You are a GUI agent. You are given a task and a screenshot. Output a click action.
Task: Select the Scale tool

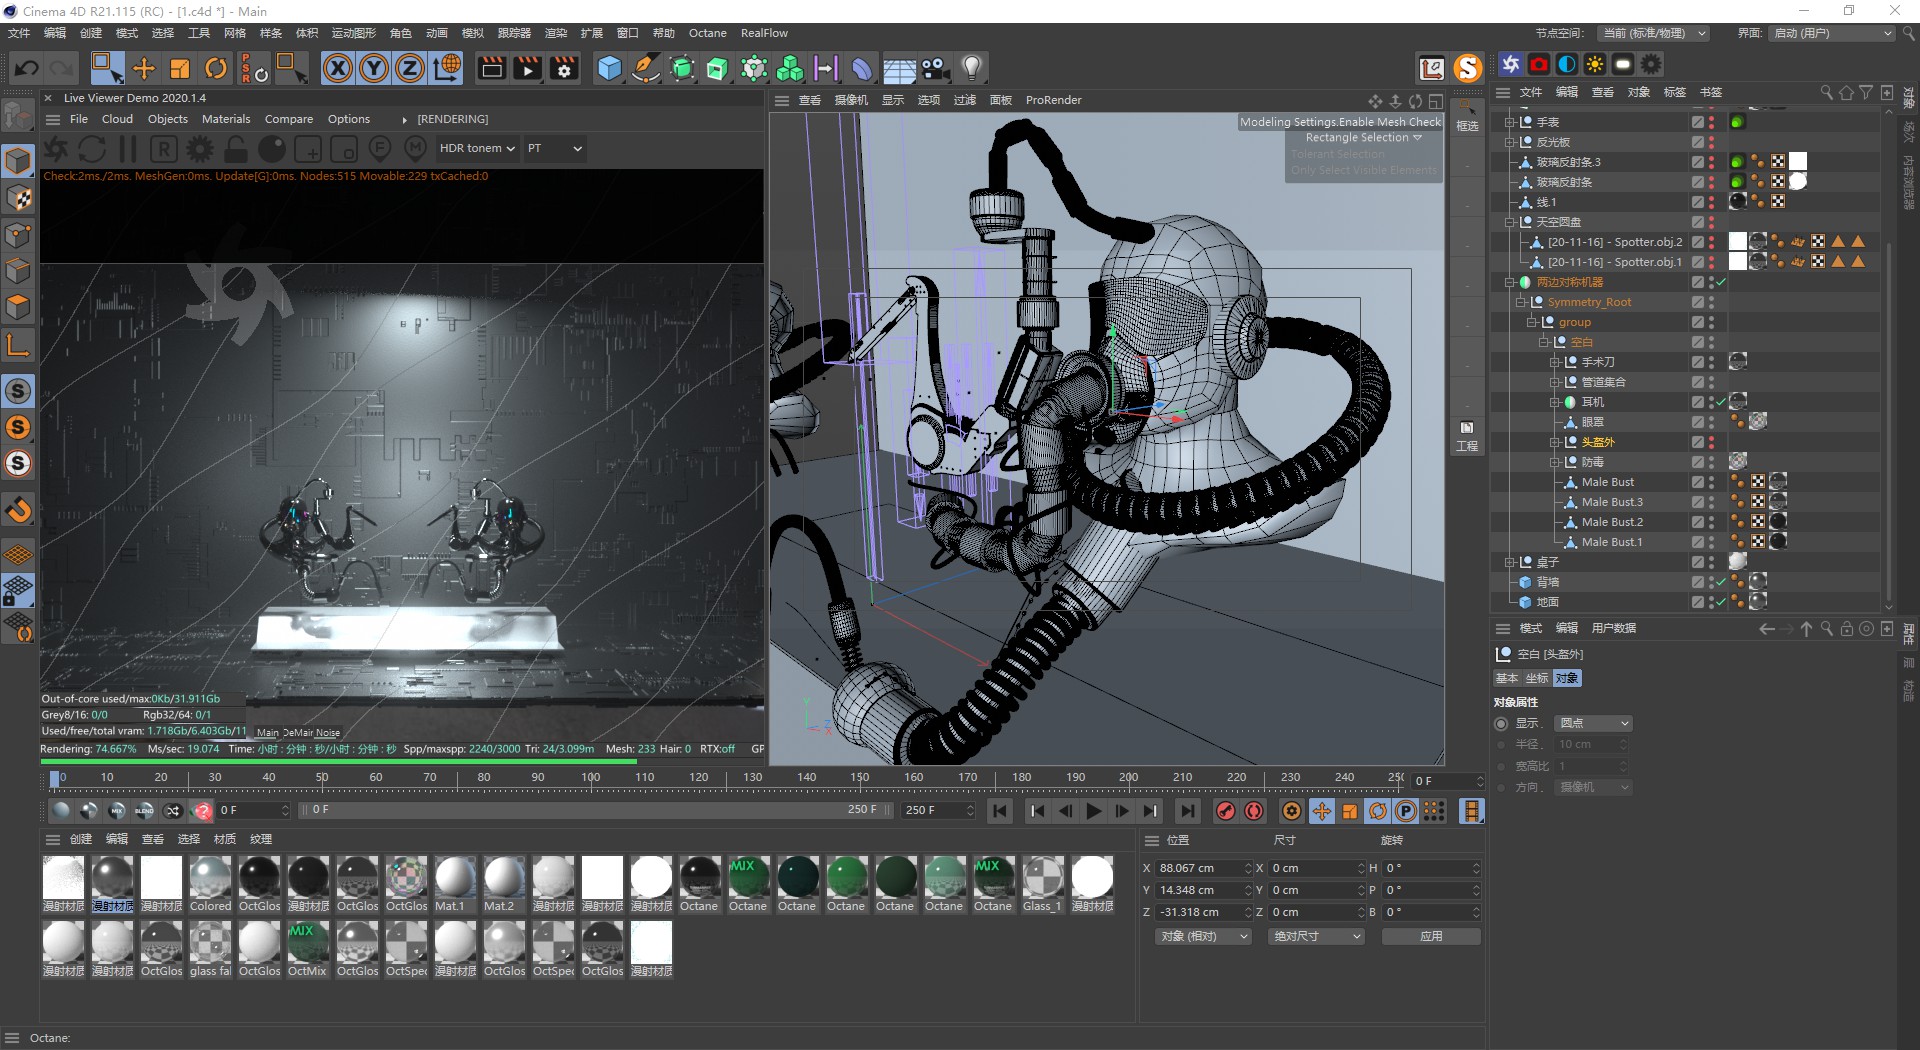[x=180, y=68]
